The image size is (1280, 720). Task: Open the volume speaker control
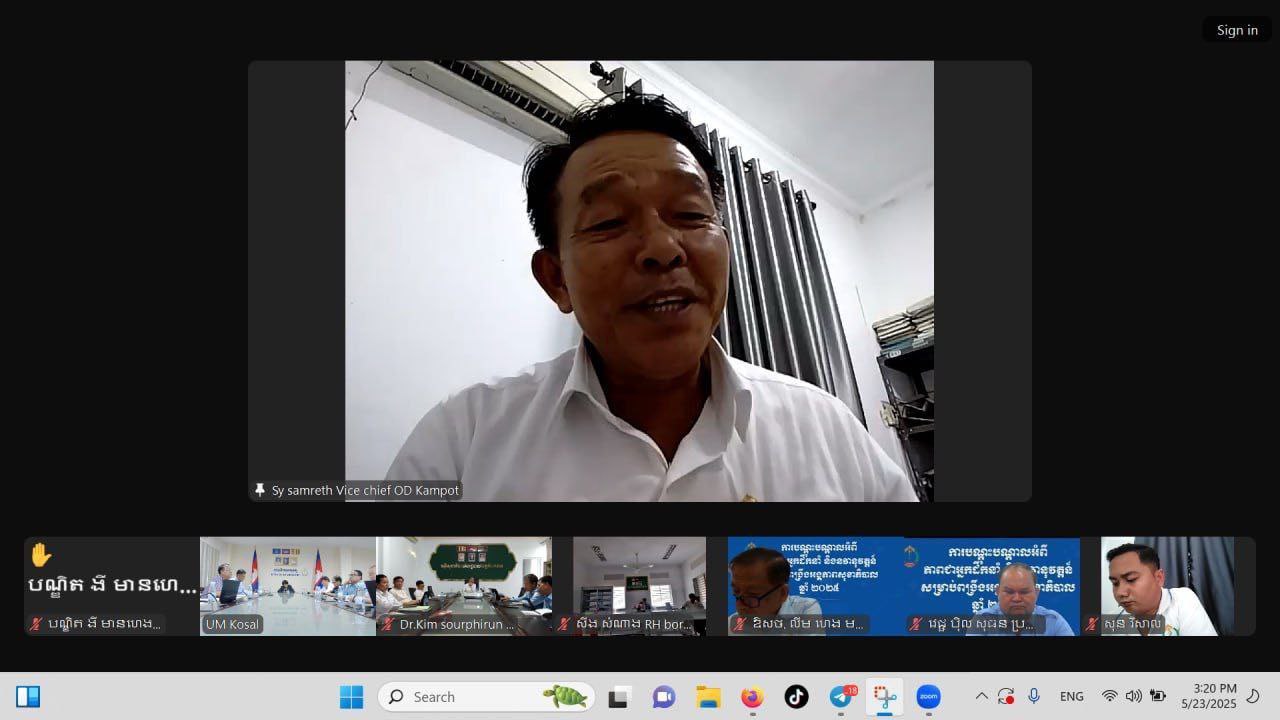click(x=1133, y=696)
